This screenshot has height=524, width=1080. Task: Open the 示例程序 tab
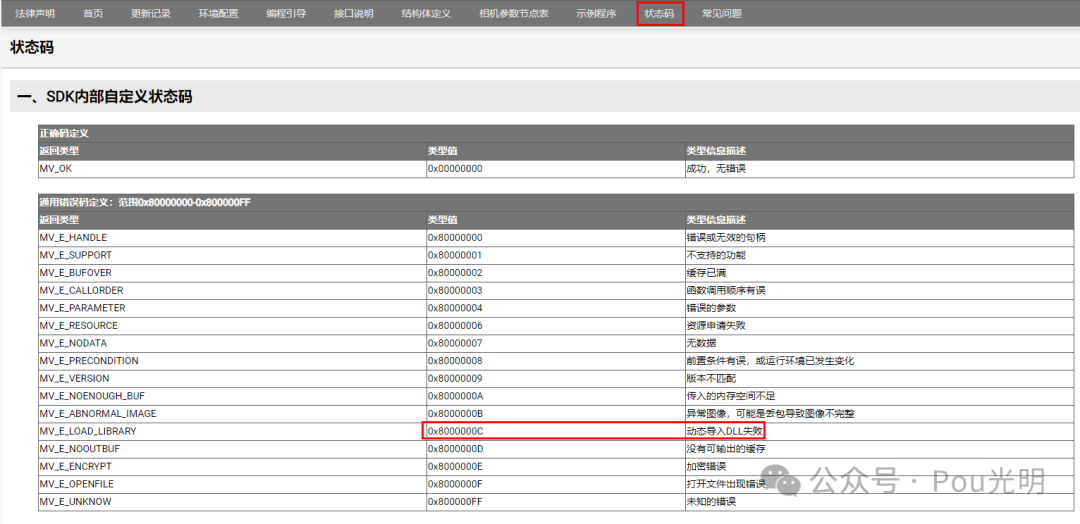coord(596,13)
